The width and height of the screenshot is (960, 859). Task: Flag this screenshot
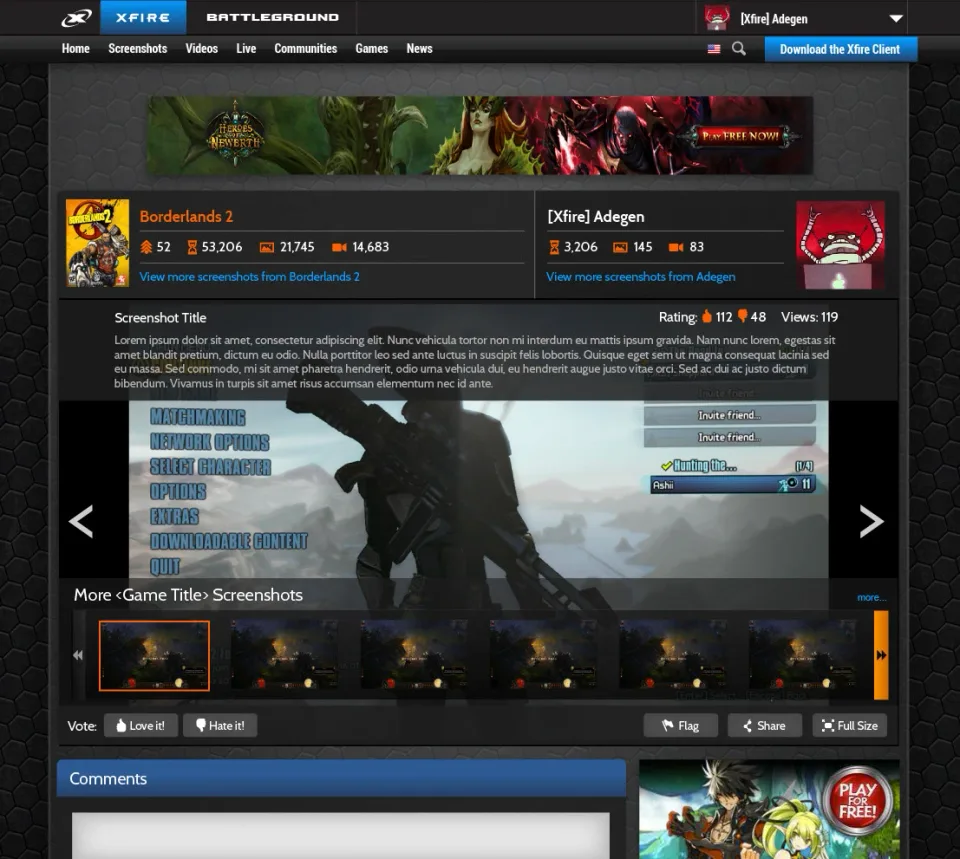coord(680,726)
